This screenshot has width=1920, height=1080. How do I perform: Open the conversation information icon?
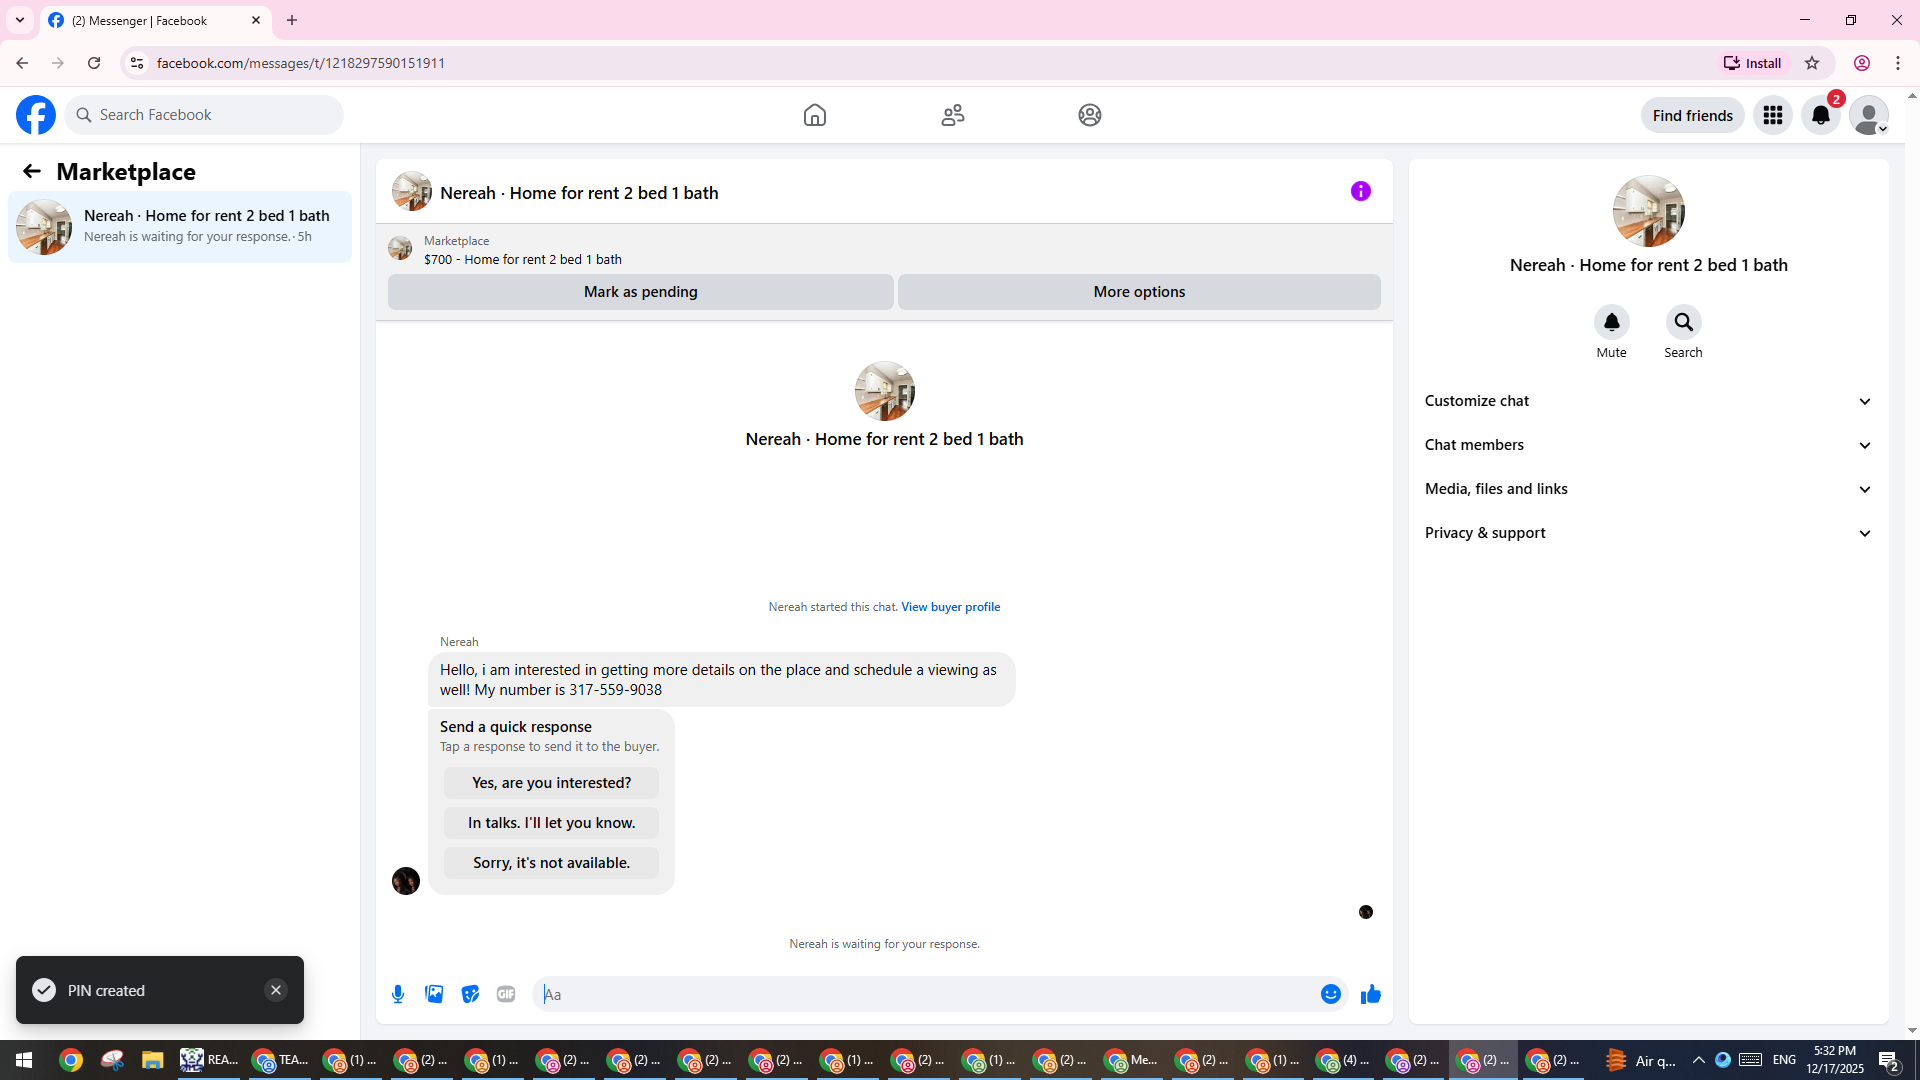pos(1360,191)
